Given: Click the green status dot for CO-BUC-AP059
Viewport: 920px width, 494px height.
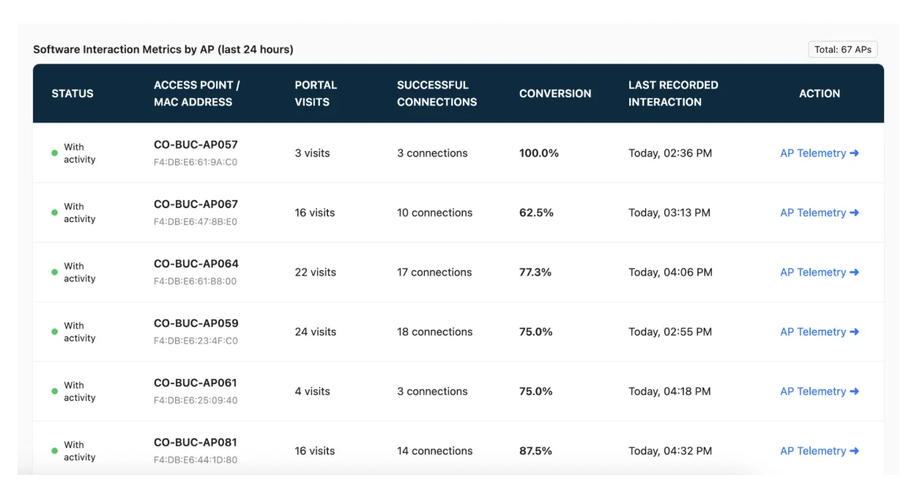Looking at the screenshot, I should pyautogui.click(x=55, y=332).
